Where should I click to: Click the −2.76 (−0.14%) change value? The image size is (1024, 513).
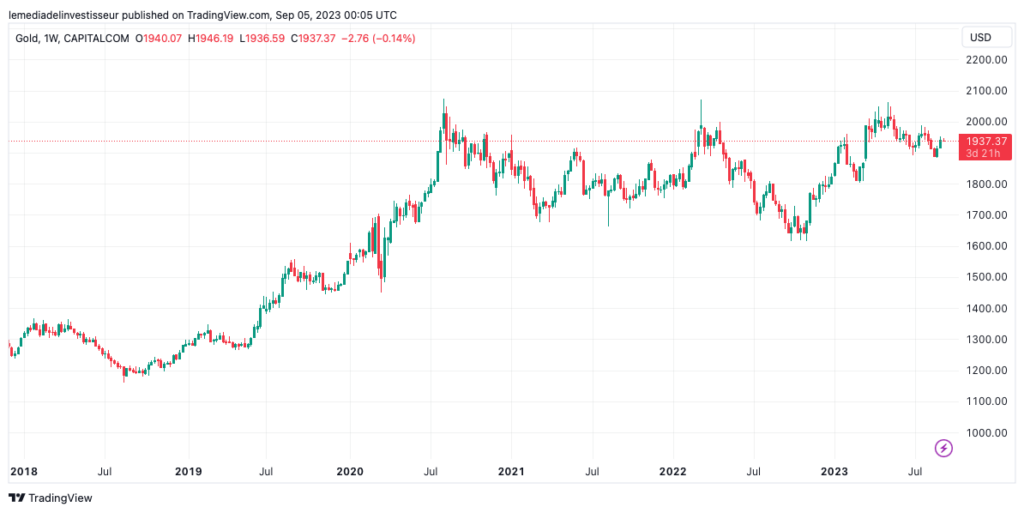pos(381,38)
